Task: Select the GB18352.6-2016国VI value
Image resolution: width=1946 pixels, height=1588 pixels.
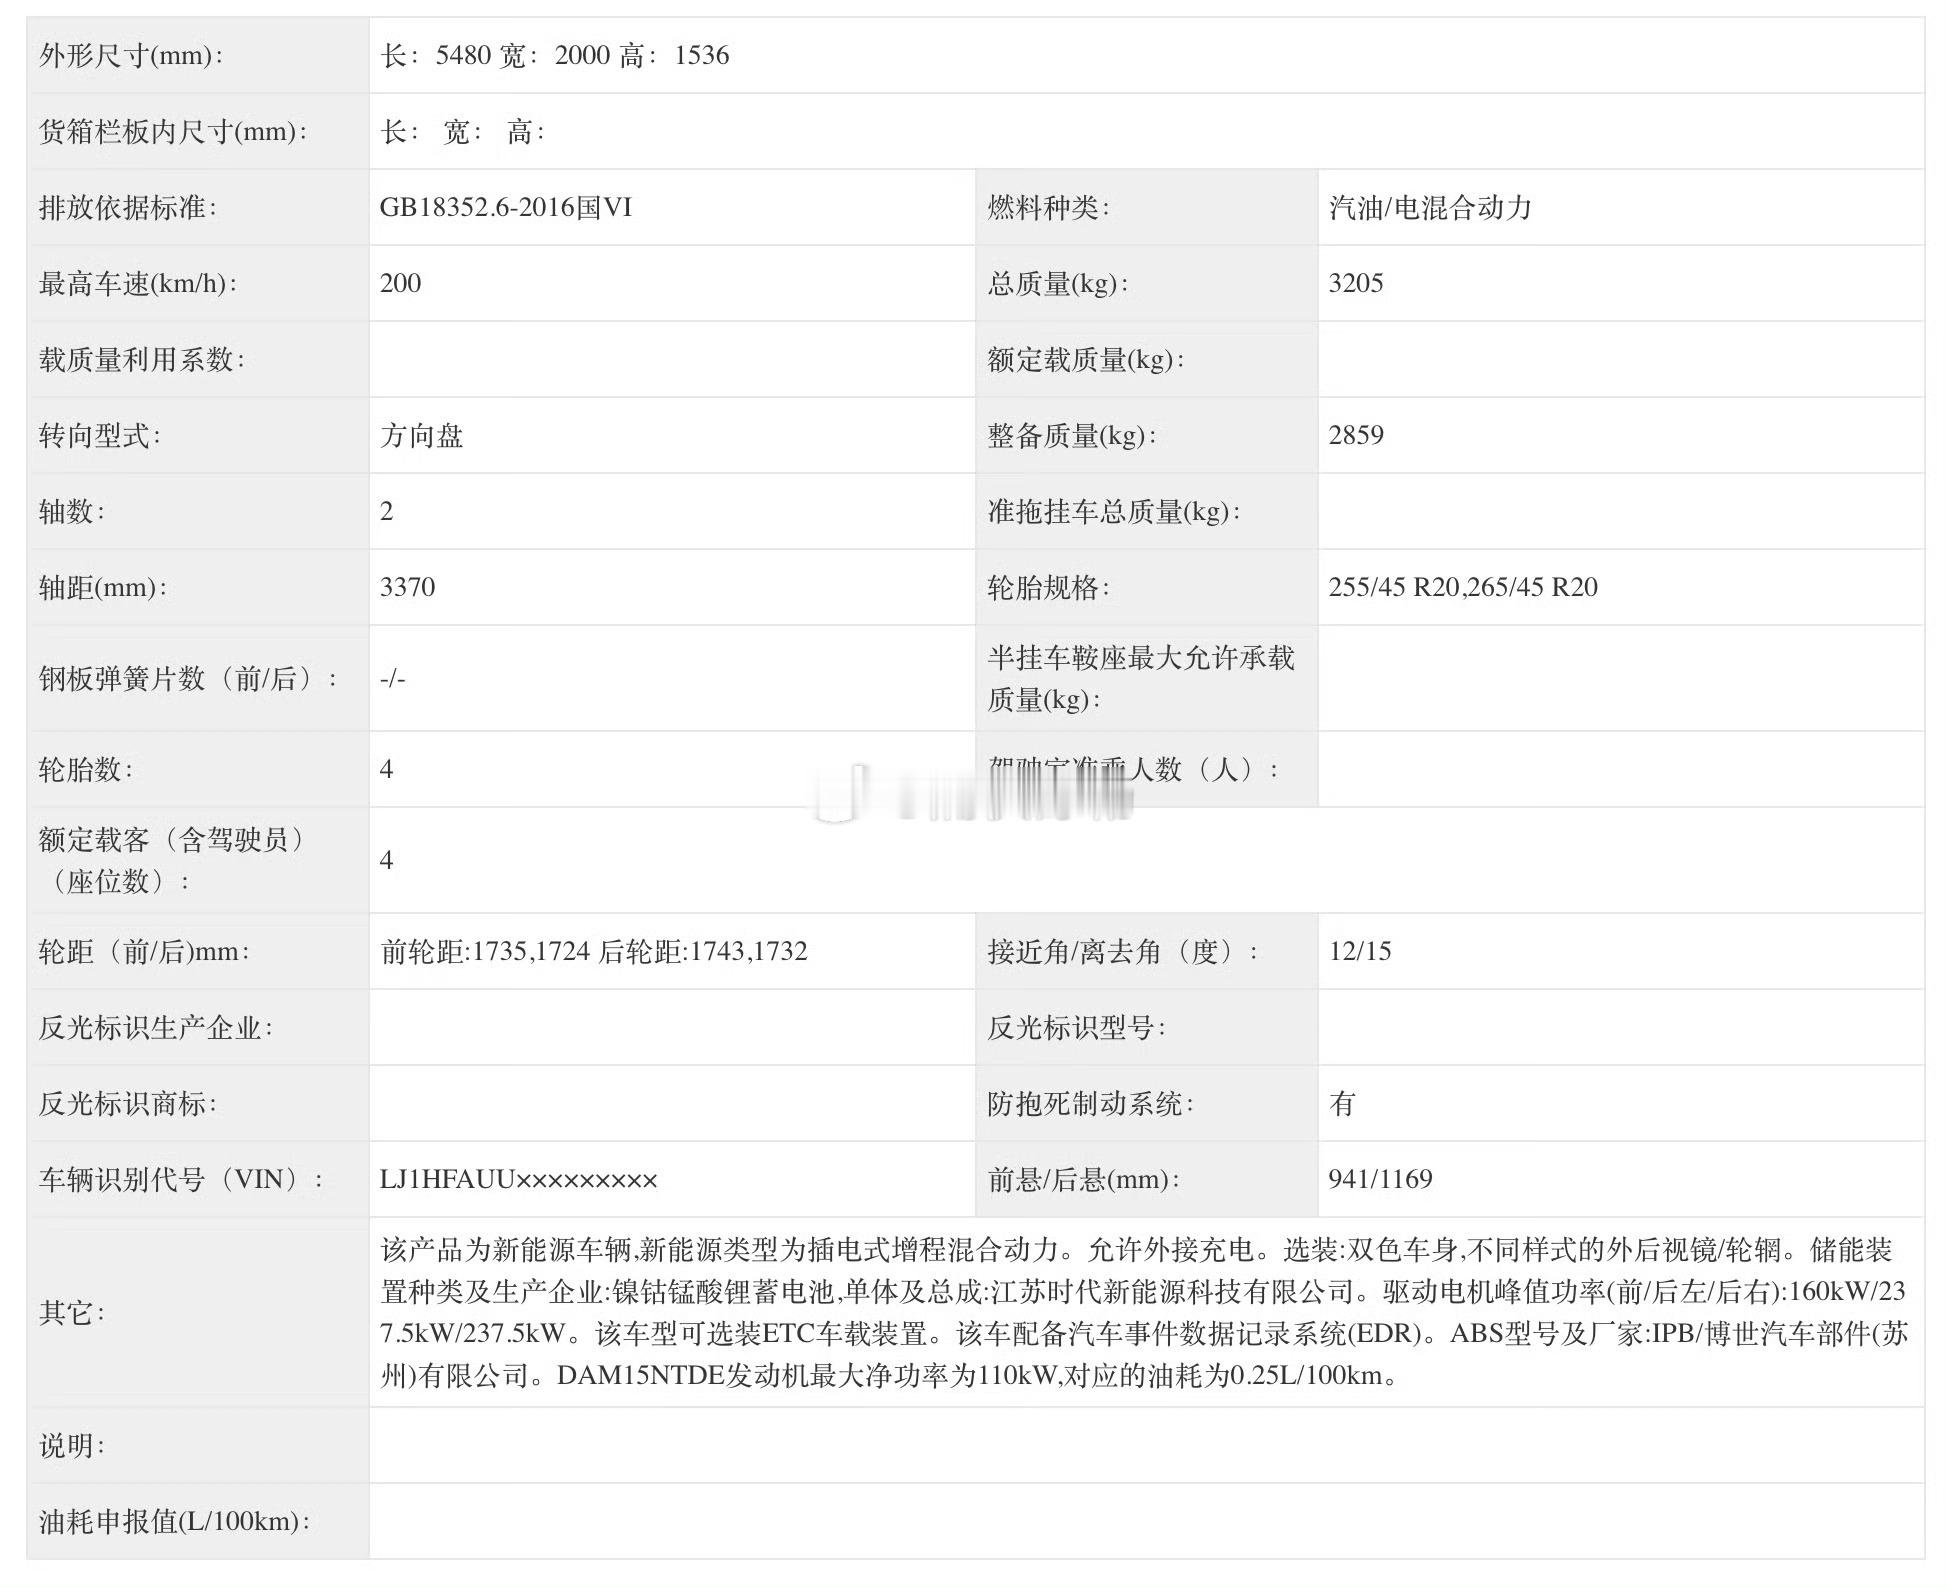Action: click(x=506, y=207)
